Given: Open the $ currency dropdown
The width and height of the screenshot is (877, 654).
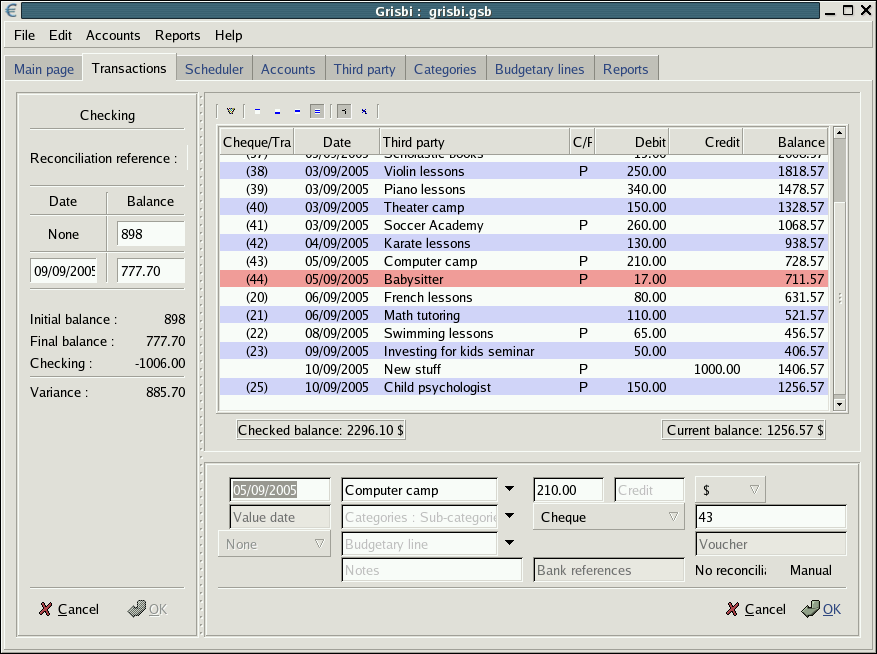Looking at the screenshot, I should 730,490.
